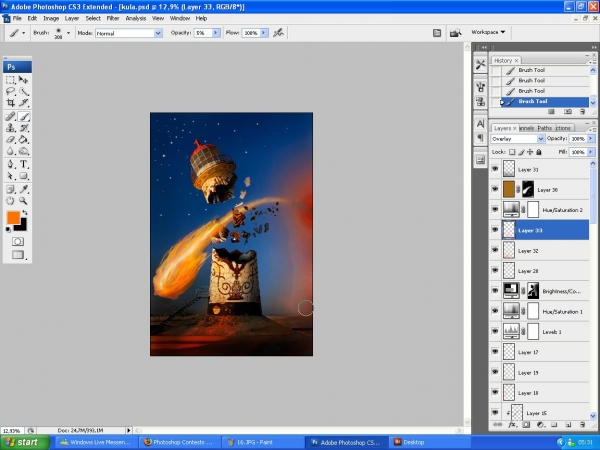The width and height of the screenshot is (600, 450).
Task: Open the brush preset picker
Action: (68, 33)
